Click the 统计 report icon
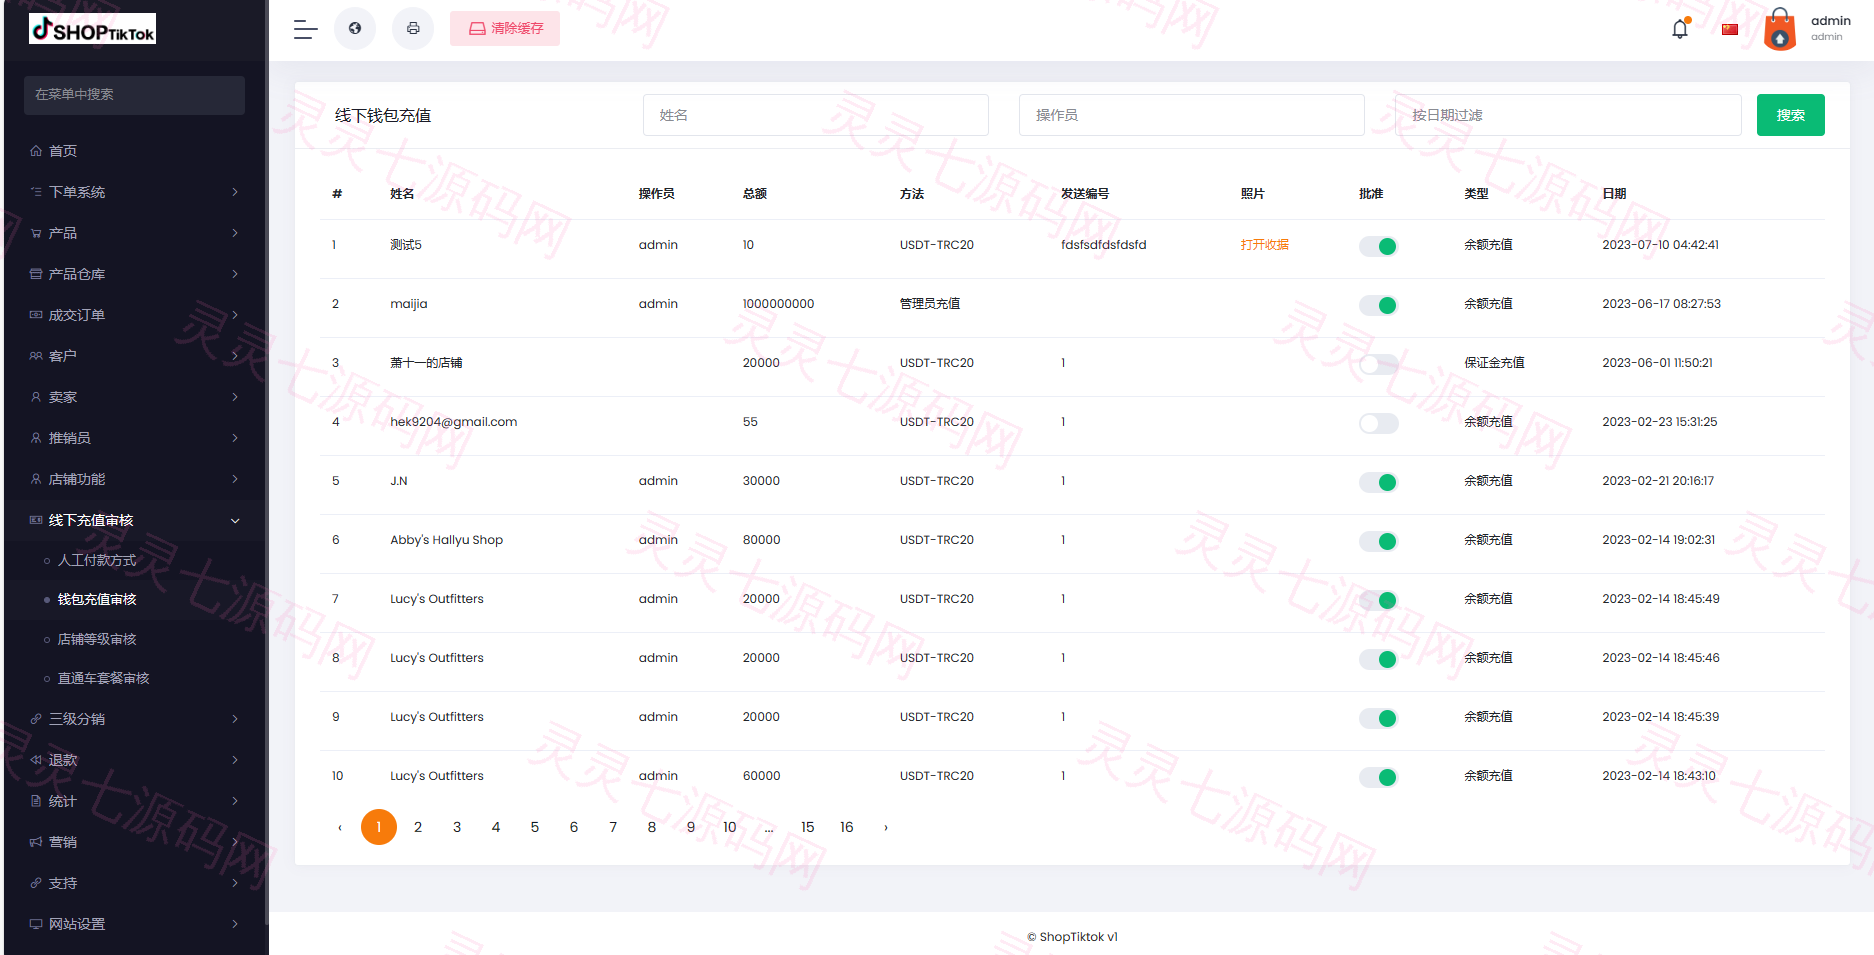 (36, 801)
